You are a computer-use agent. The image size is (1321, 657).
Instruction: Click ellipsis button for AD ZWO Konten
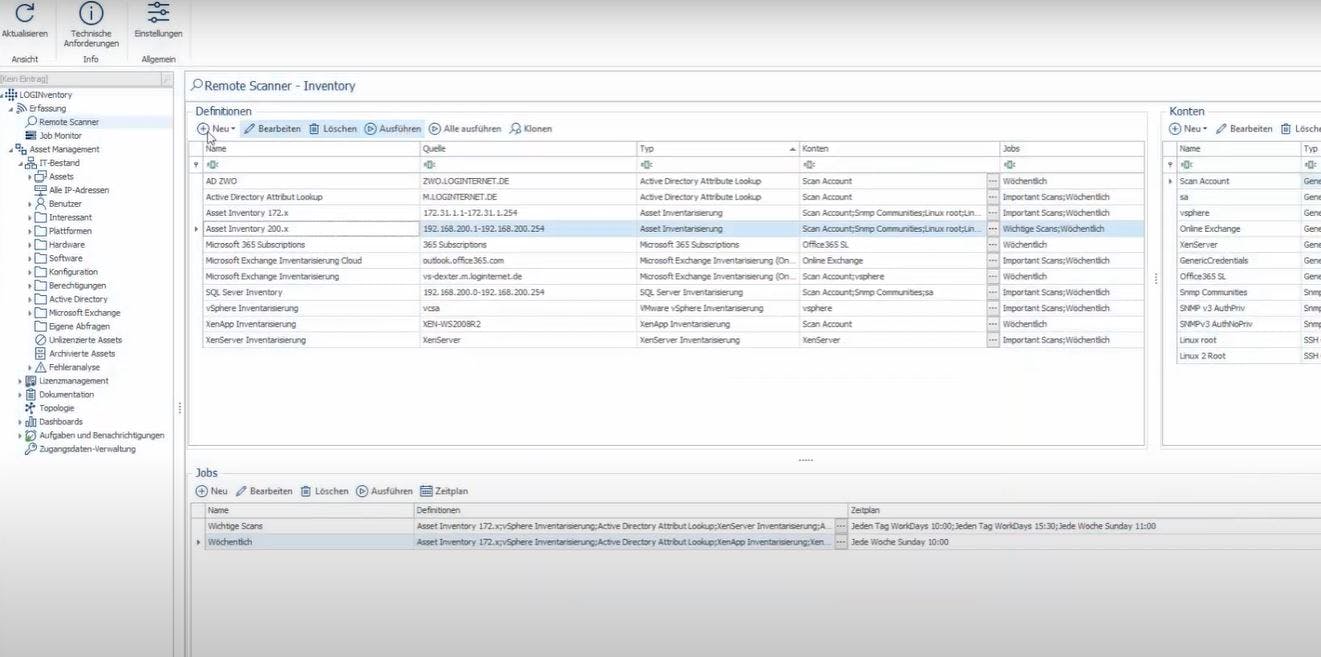(x=993, y=181)
